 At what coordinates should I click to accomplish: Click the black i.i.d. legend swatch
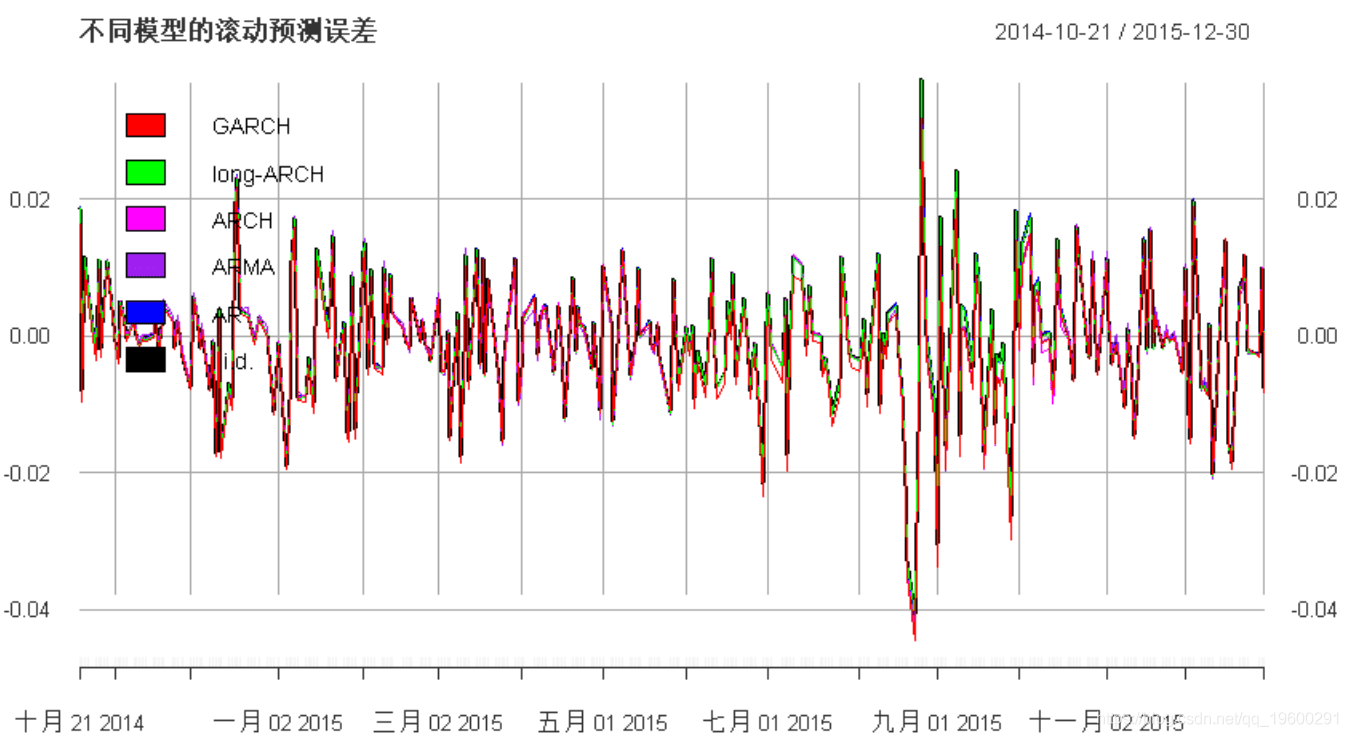[x=145, y=359]
